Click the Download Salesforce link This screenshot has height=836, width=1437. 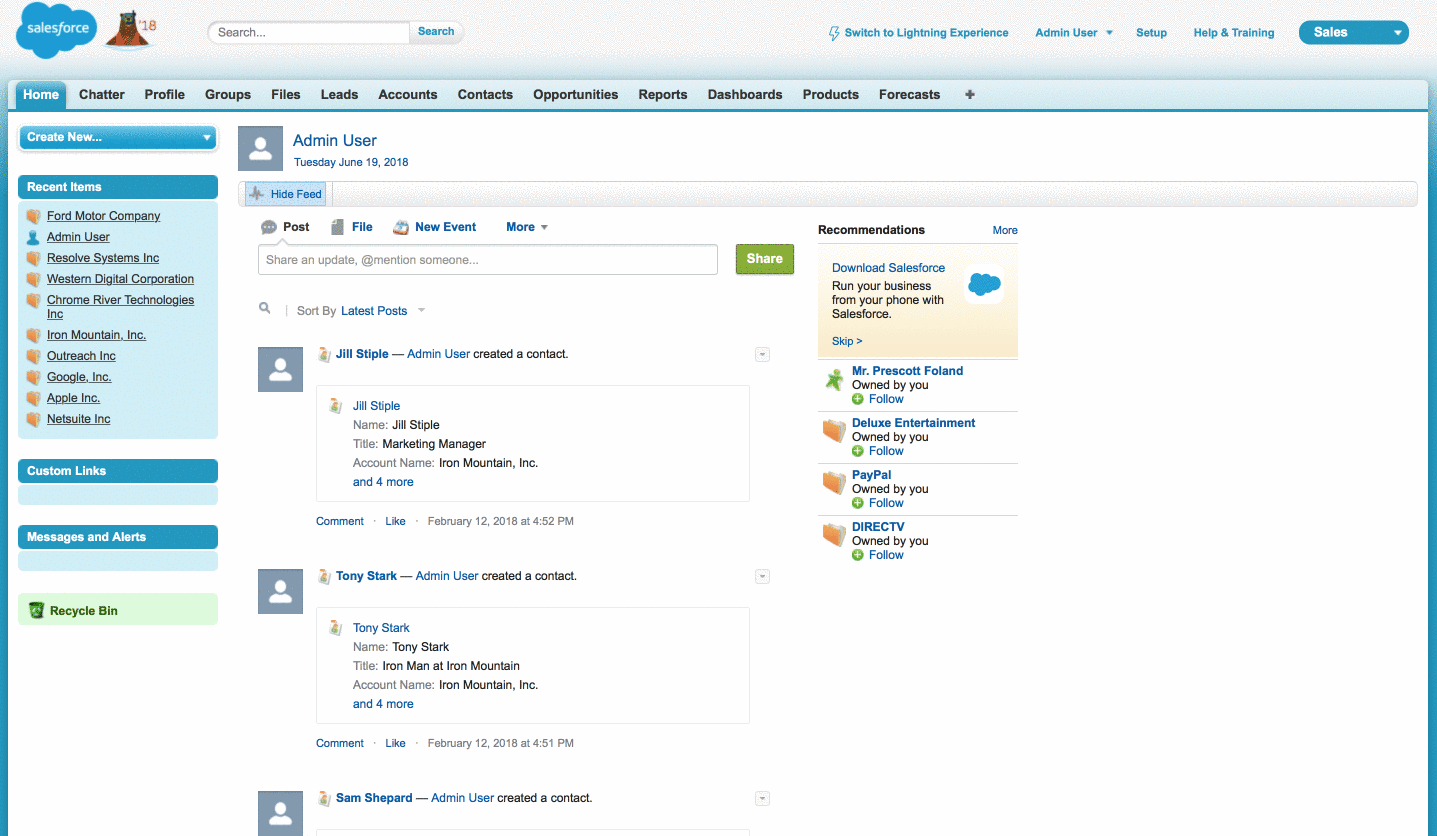pyautogui.click(x=888, y=268)
